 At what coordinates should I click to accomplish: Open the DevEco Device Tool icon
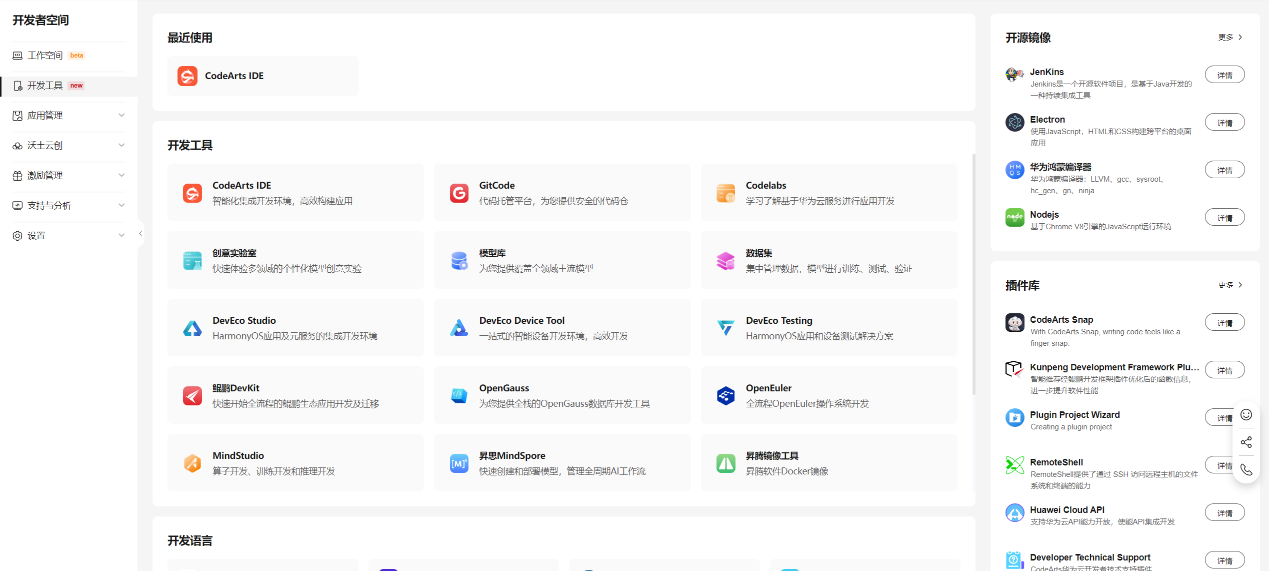(x=459, y=328)
